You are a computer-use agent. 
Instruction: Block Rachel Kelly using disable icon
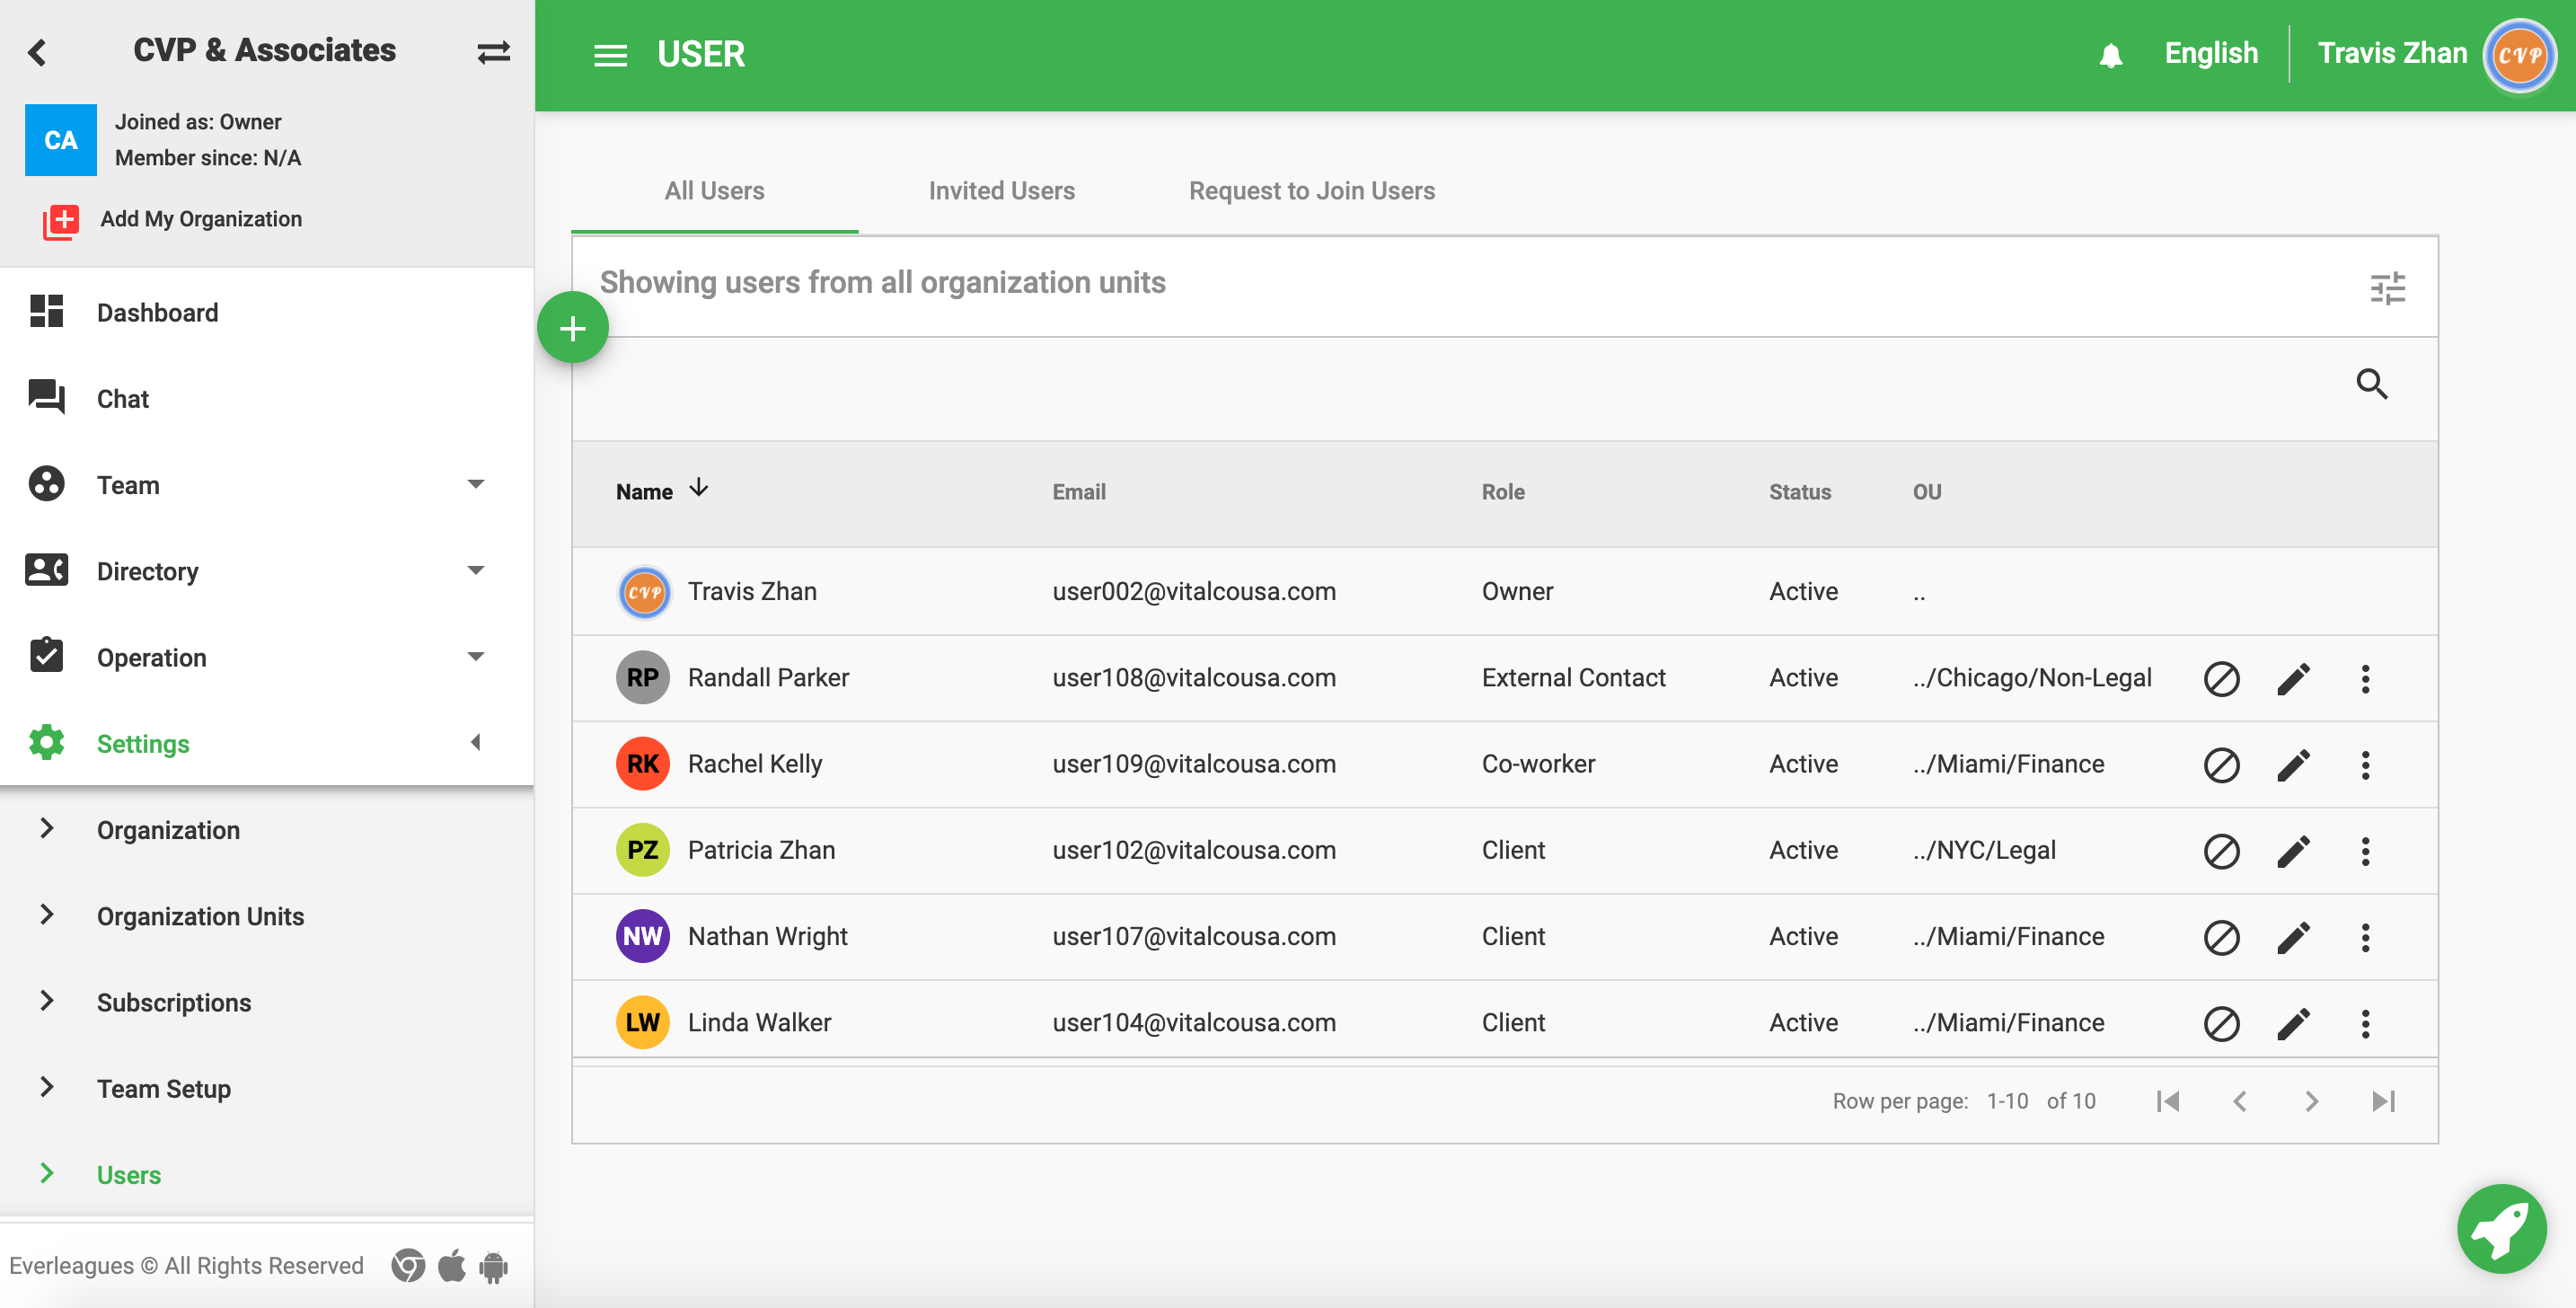(x=2221, y=765)
